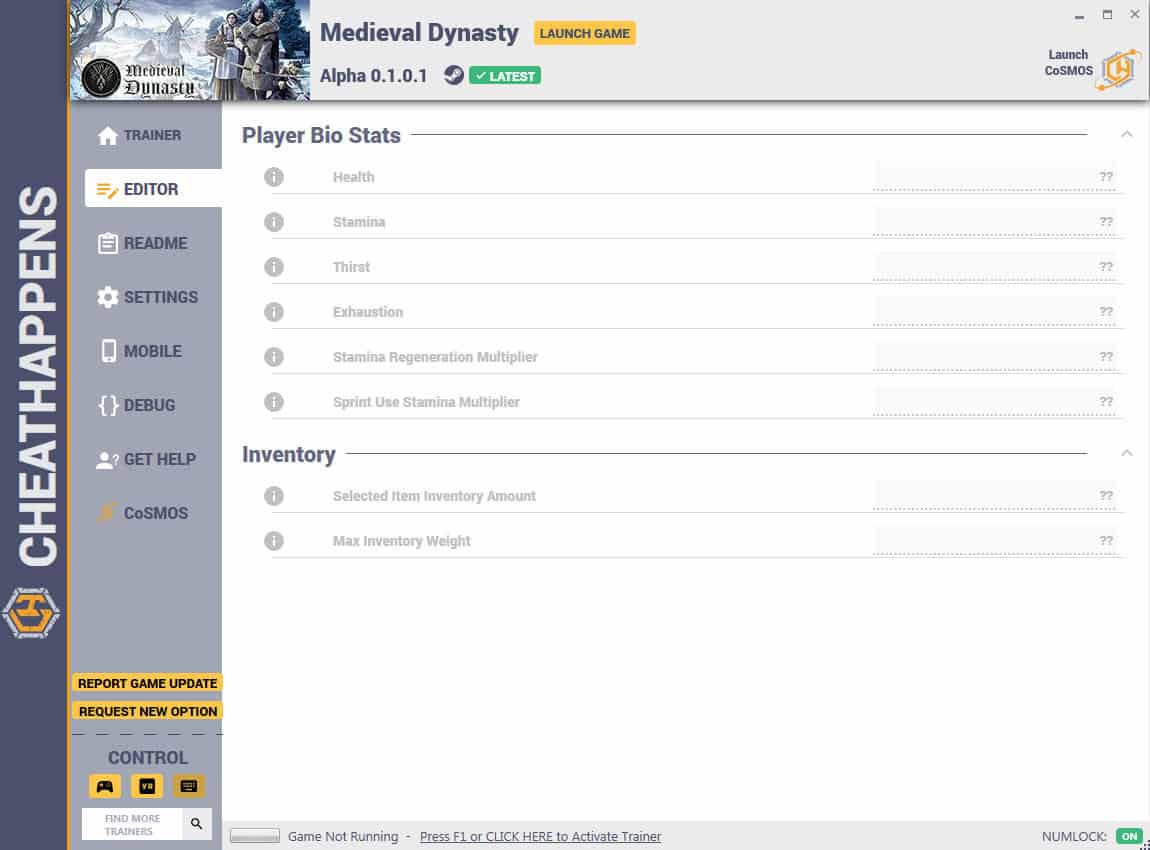The height and width of the screenshot is (850, 1150).
Task: Click Request New Option button
Action: pyautogui.click(x=147, y=711)
